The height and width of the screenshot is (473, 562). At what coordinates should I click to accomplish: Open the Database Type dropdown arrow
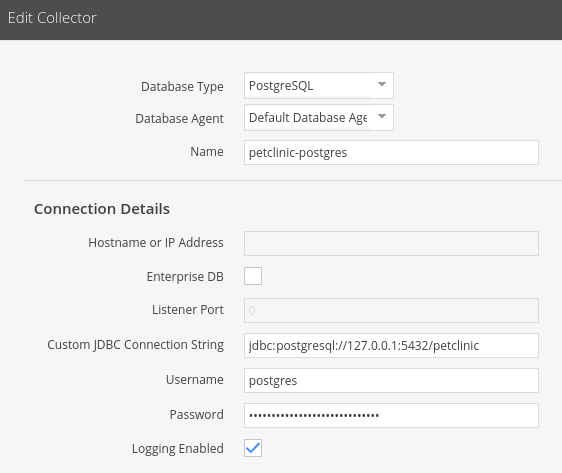point(382,85)
